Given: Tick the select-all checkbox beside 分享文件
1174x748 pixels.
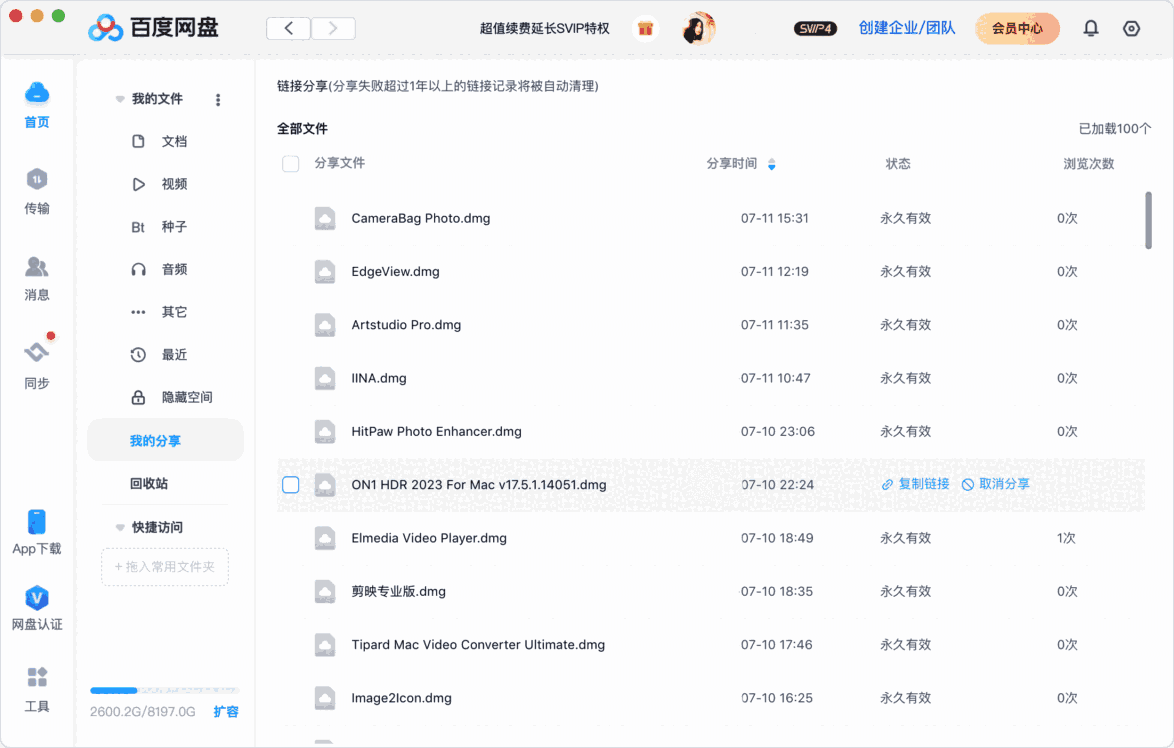Looking at the screenshot, I should pos(291,163).
